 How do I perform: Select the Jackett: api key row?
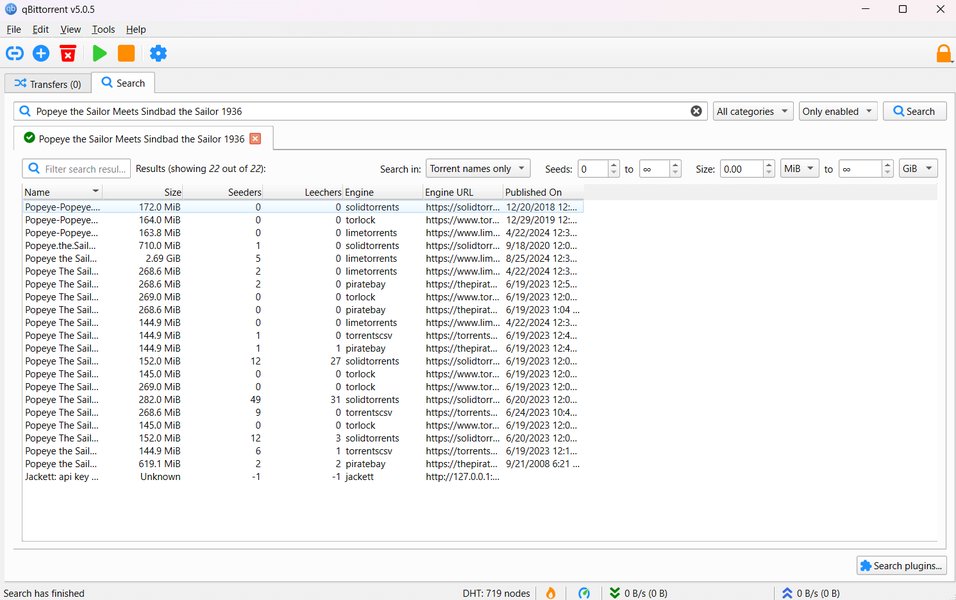(303, 477)
